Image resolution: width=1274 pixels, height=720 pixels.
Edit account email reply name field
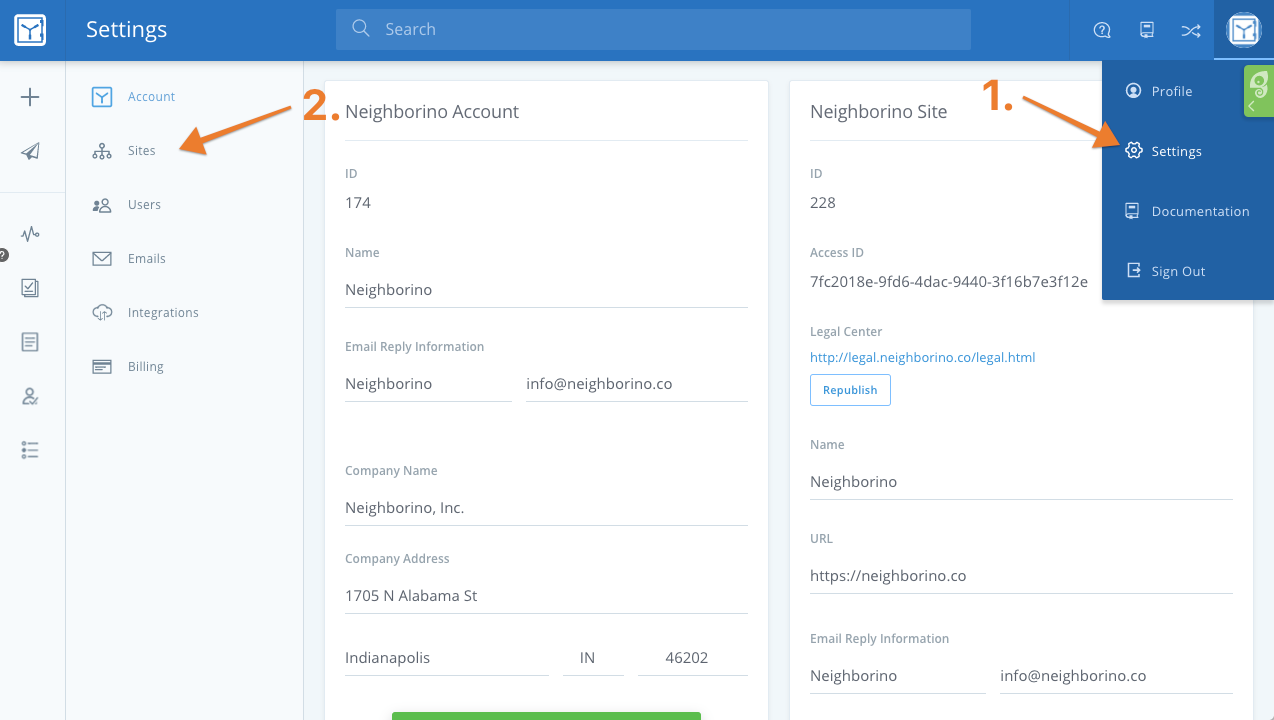coord(428,384)
